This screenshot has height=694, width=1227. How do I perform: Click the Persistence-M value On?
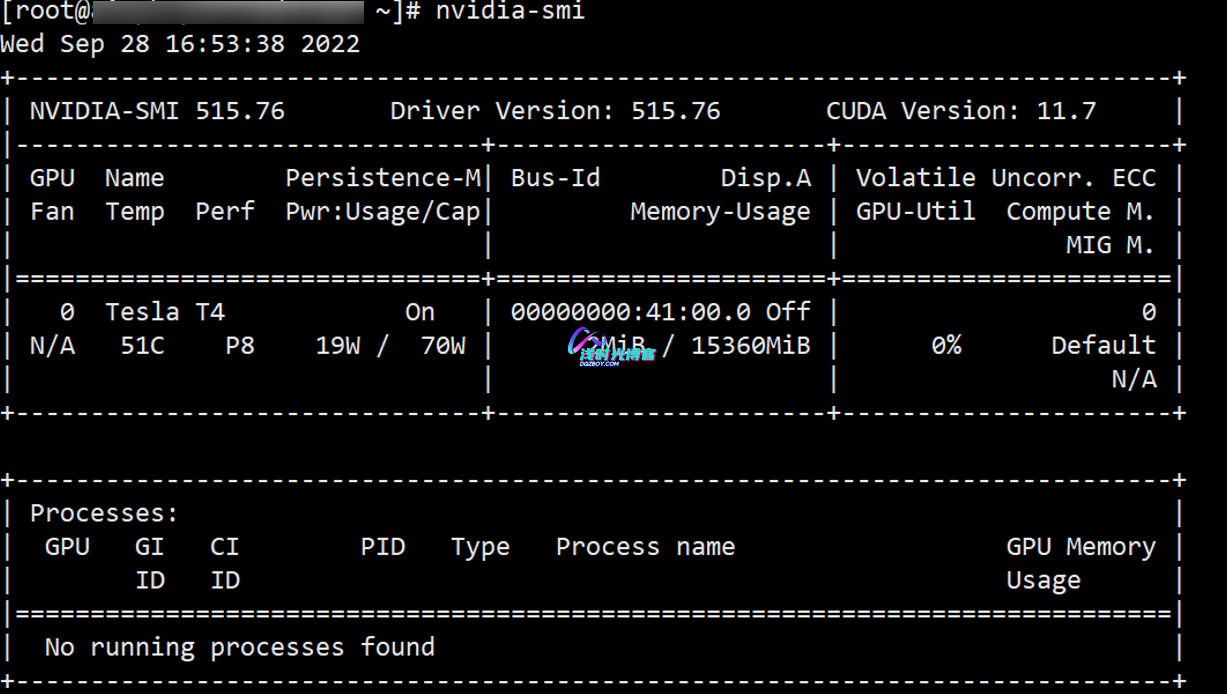click(420, 312)
